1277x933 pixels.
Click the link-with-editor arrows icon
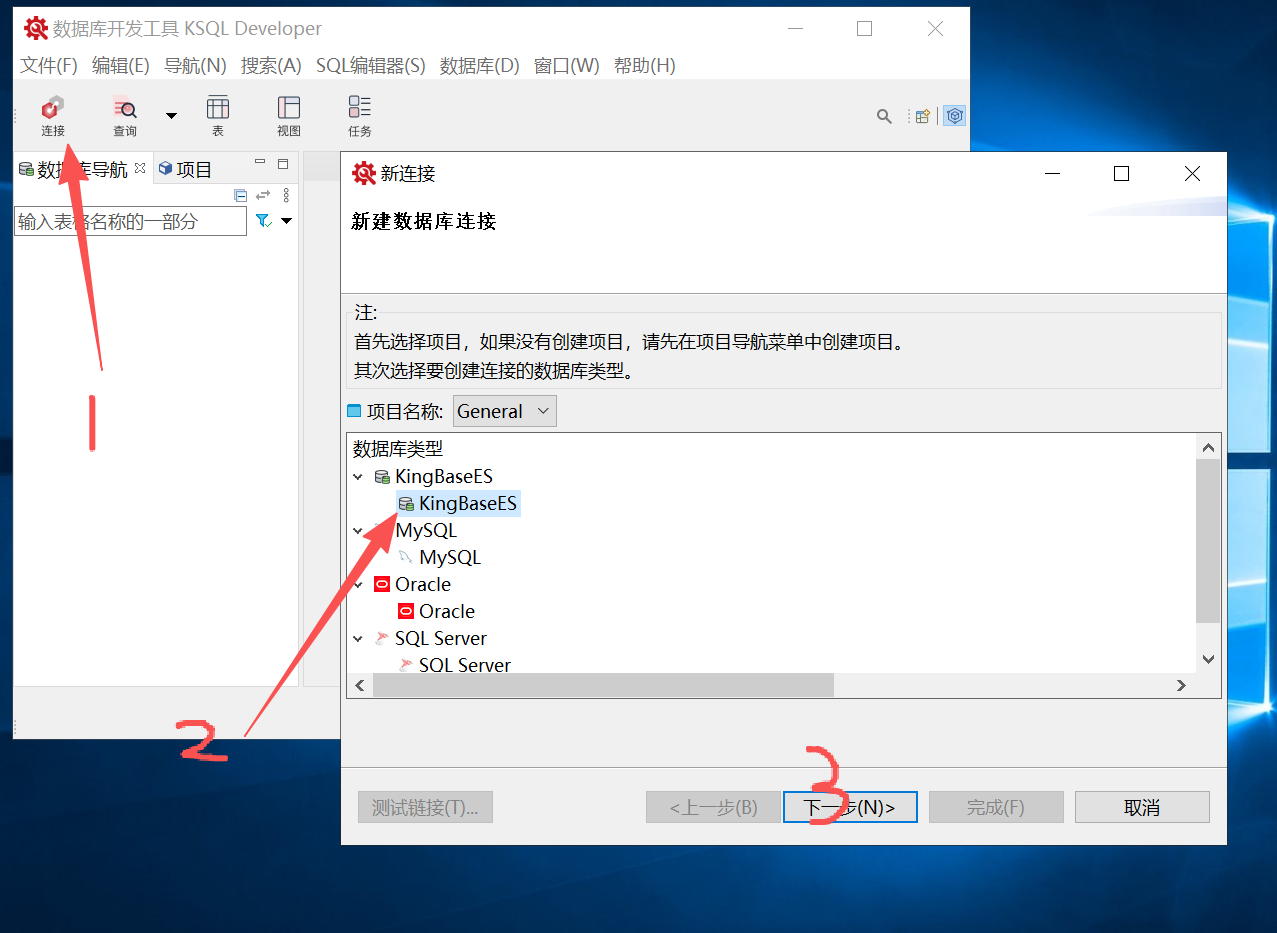point(263,195)
